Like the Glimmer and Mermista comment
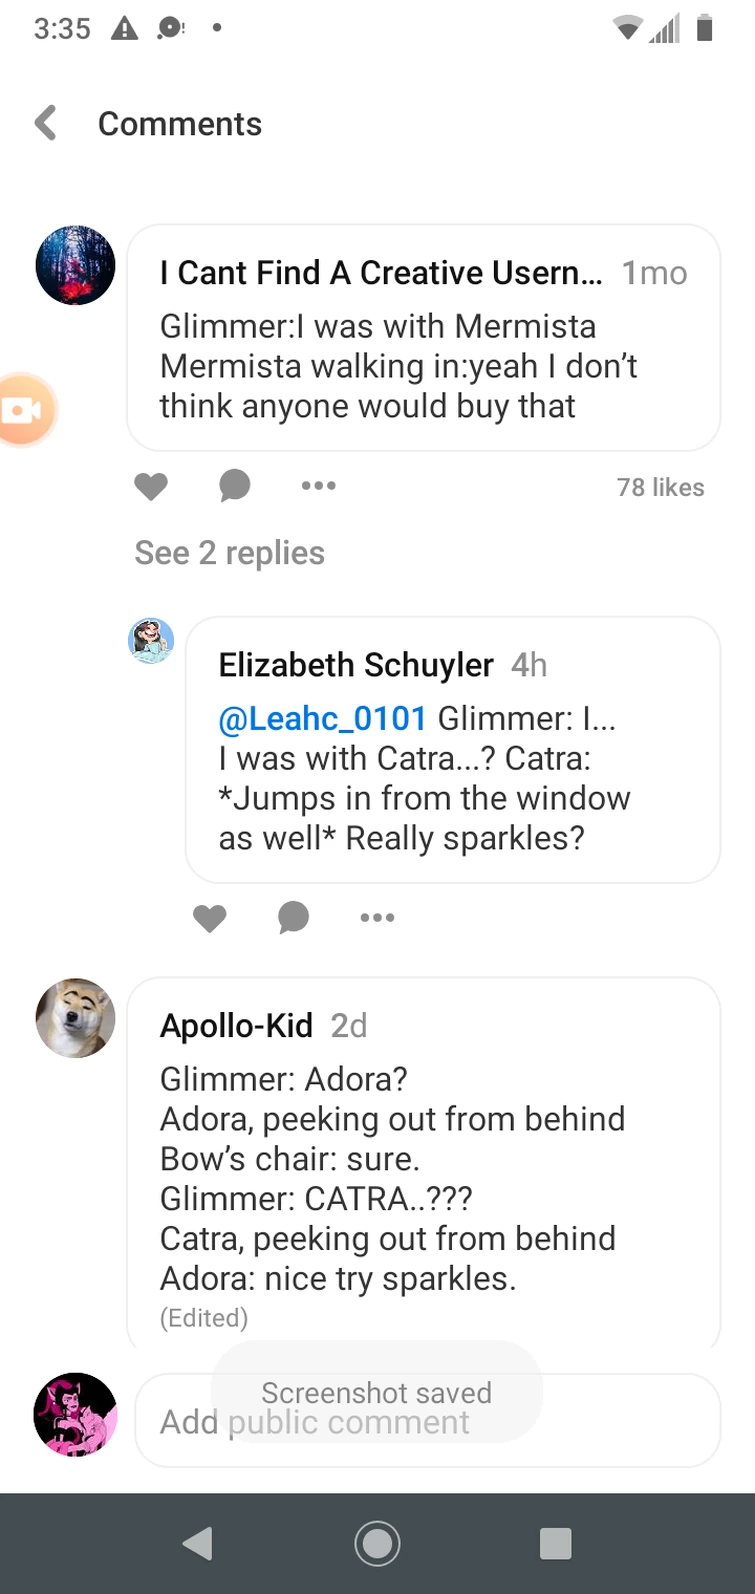 pyautogui.click(x=151, y=486)
